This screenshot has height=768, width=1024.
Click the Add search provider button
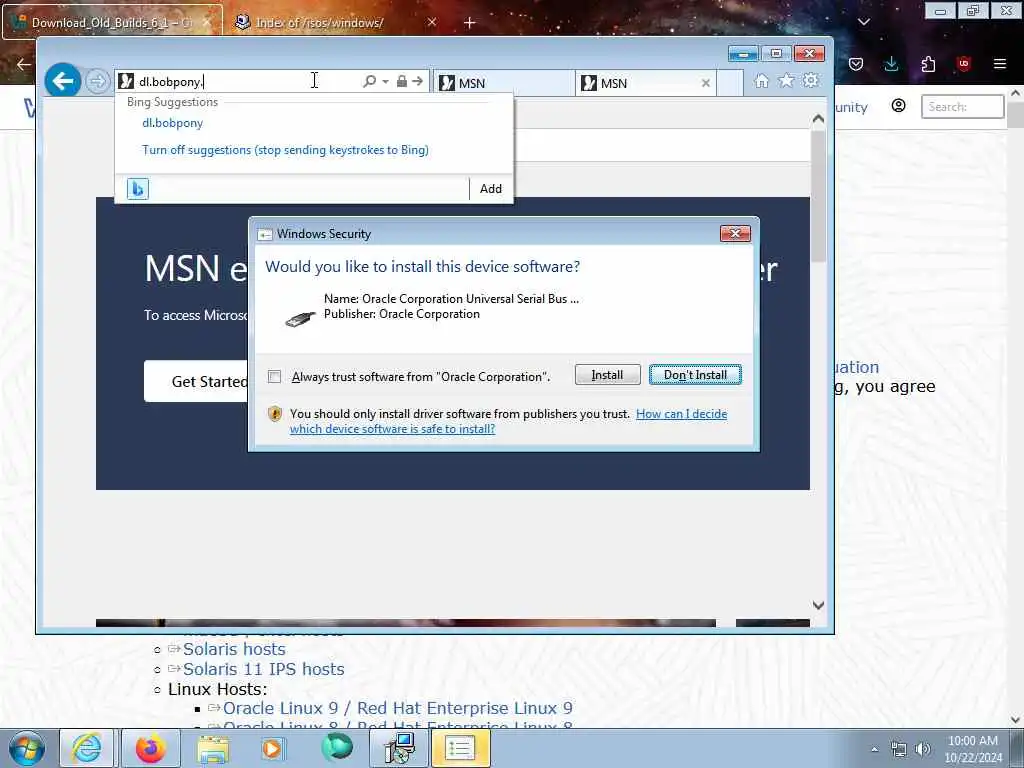pyautogui.click(x=490, y=189)
